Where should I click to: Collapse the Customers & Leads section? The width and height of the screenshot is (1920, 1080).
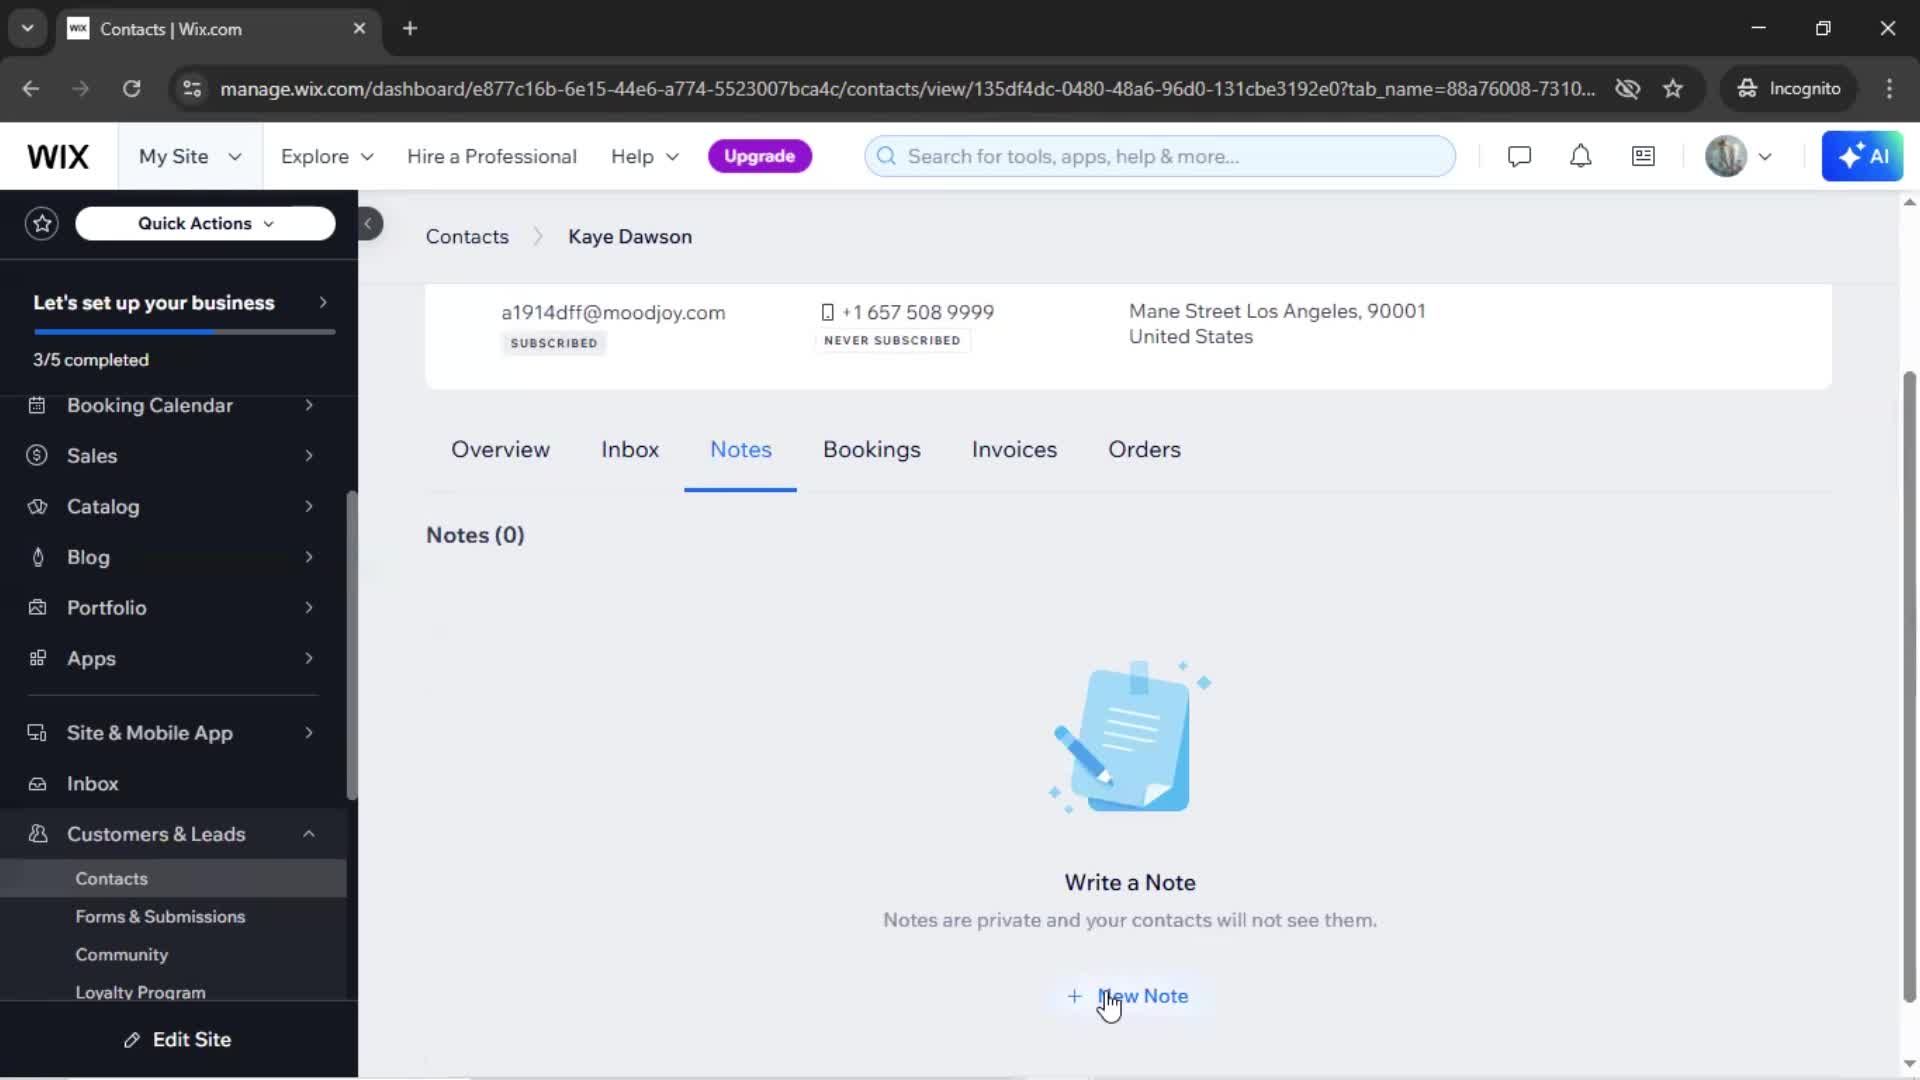309,835
